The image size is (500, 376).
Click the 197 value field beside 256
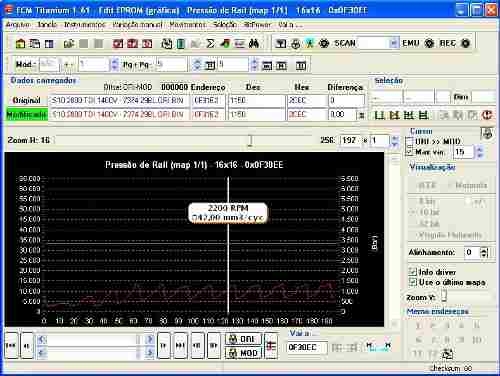351,140
